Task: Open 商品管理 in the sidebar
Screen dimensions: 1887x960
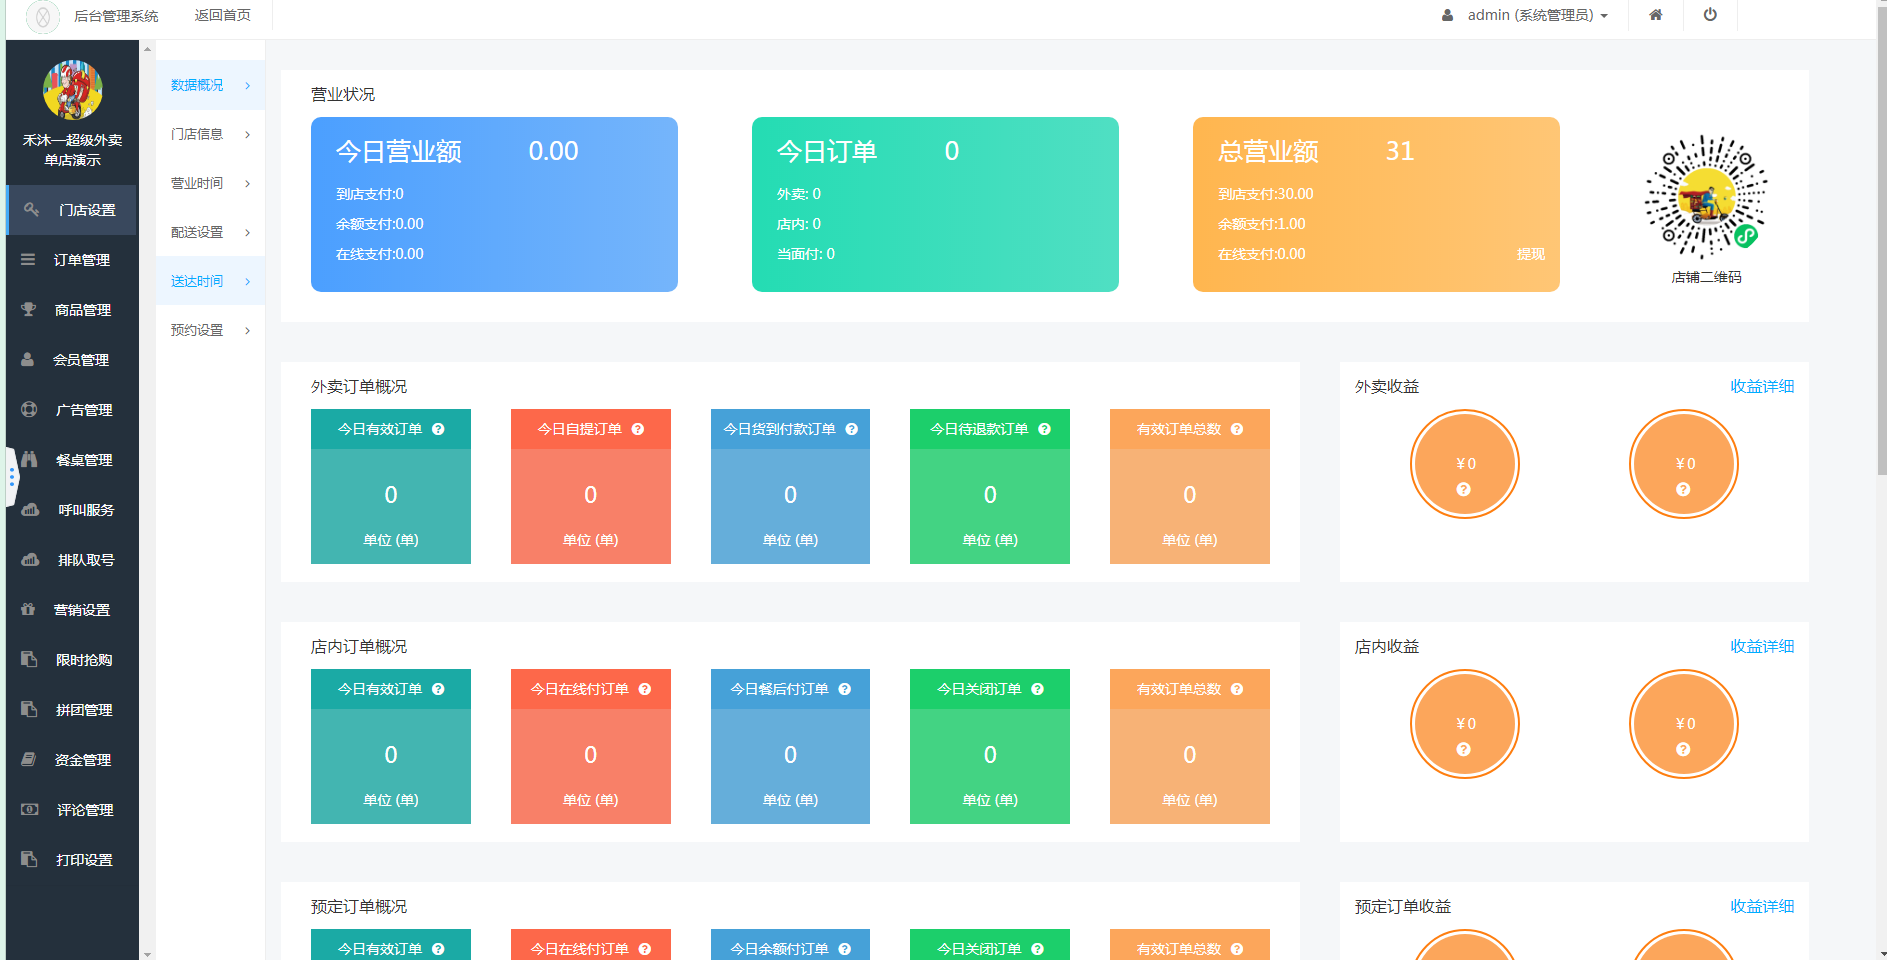Action: [x=82, y=310]
